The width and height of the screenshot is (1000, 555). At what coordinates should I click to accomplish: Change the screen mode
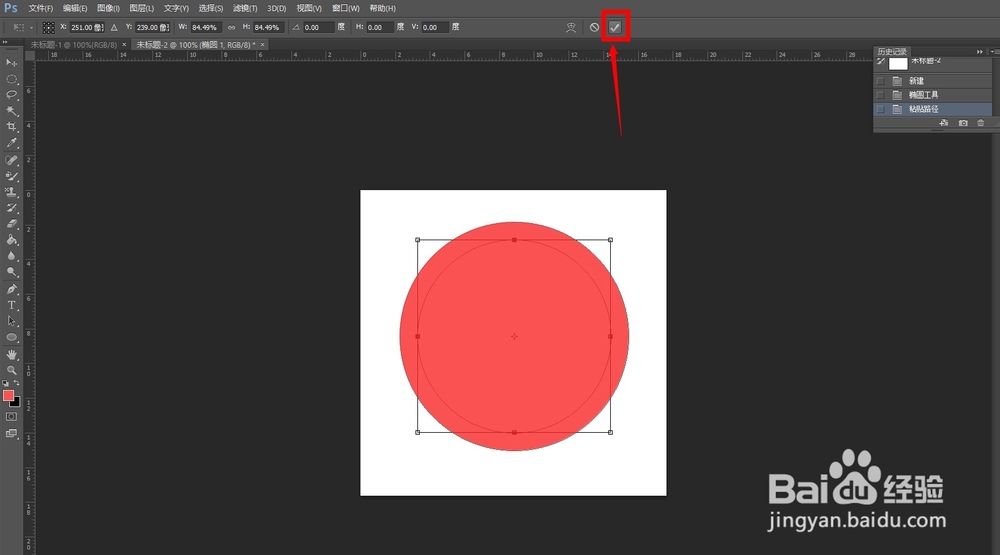pos(11,433)
